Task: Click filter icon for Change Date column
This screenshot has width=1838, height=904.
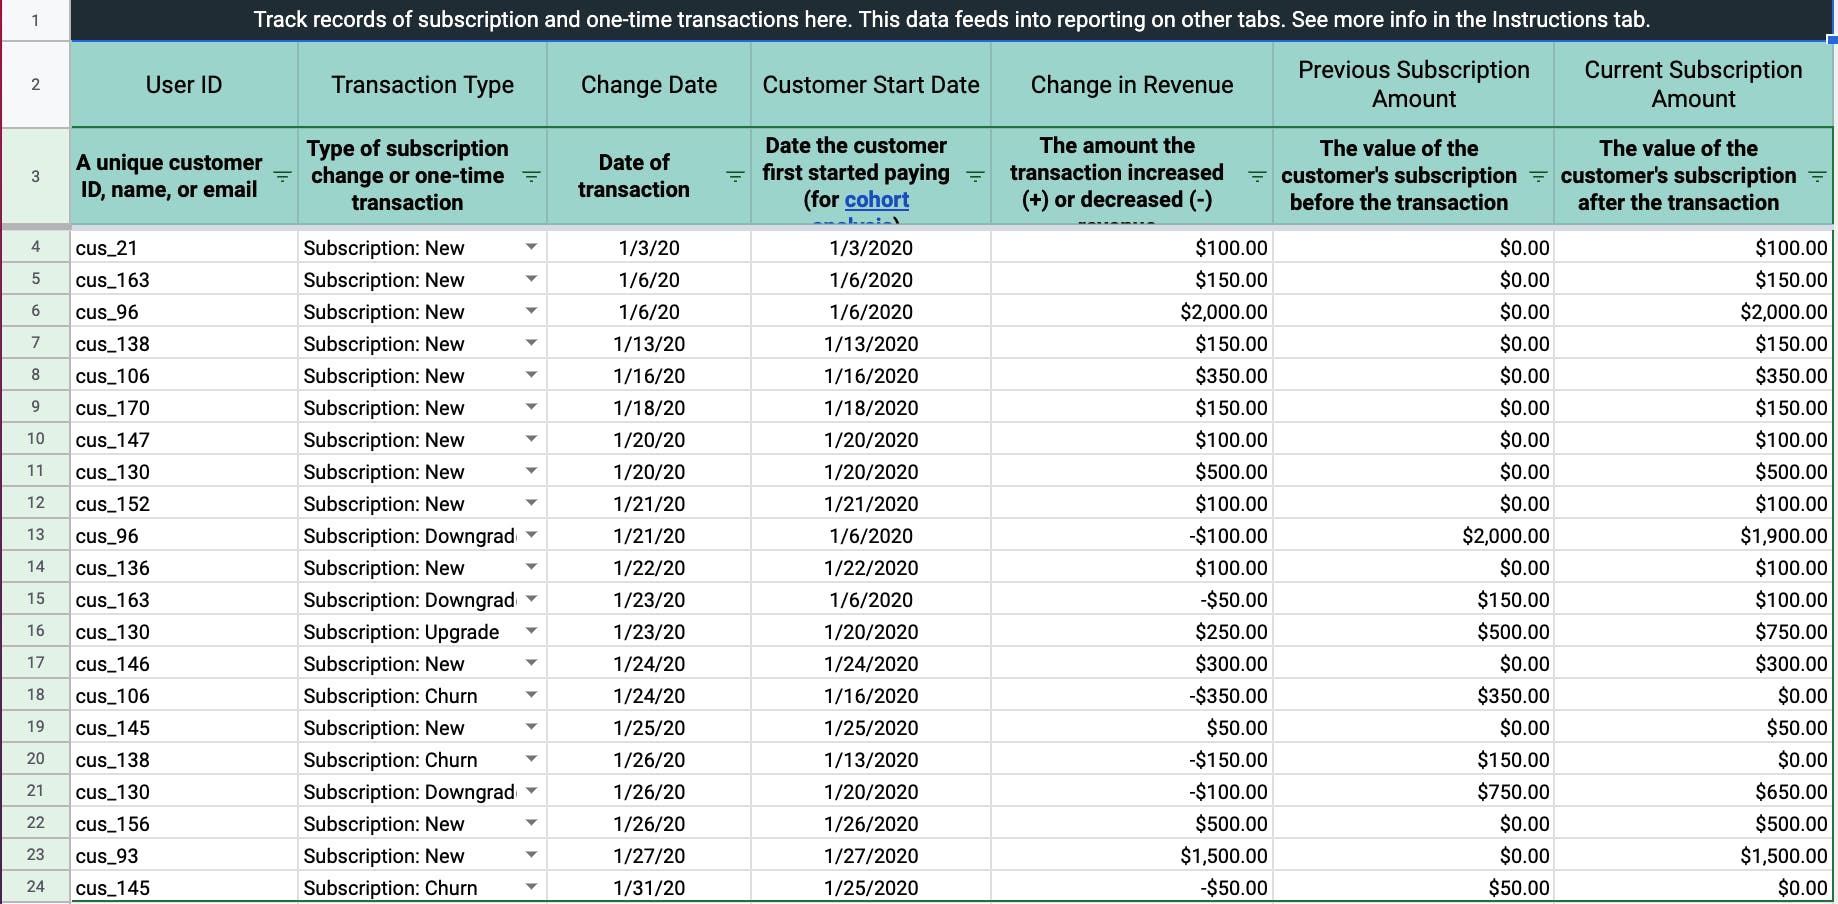Action: coord(735,177)
